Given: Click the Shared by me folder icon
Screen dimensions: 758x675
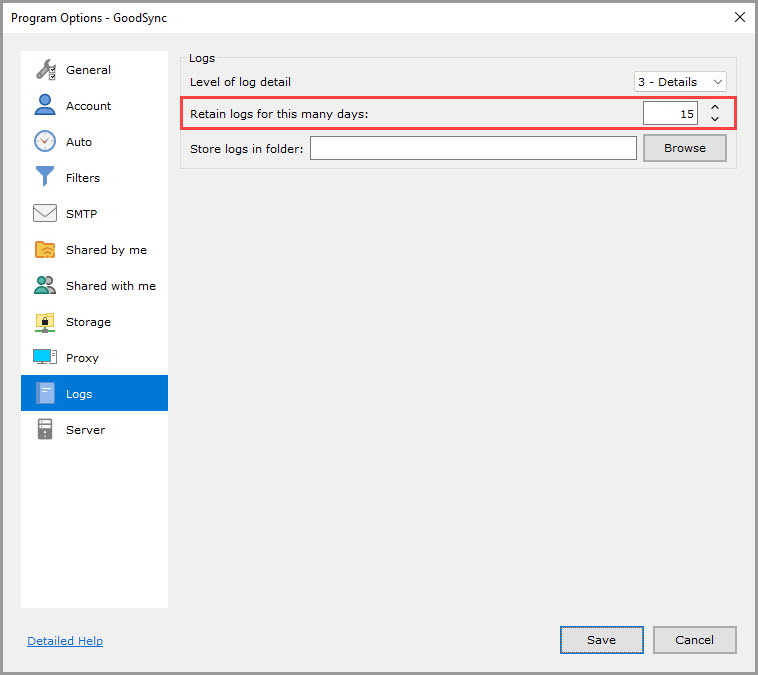Looking at the screenshot, I should pyautogui.click(x=45, y=249).
